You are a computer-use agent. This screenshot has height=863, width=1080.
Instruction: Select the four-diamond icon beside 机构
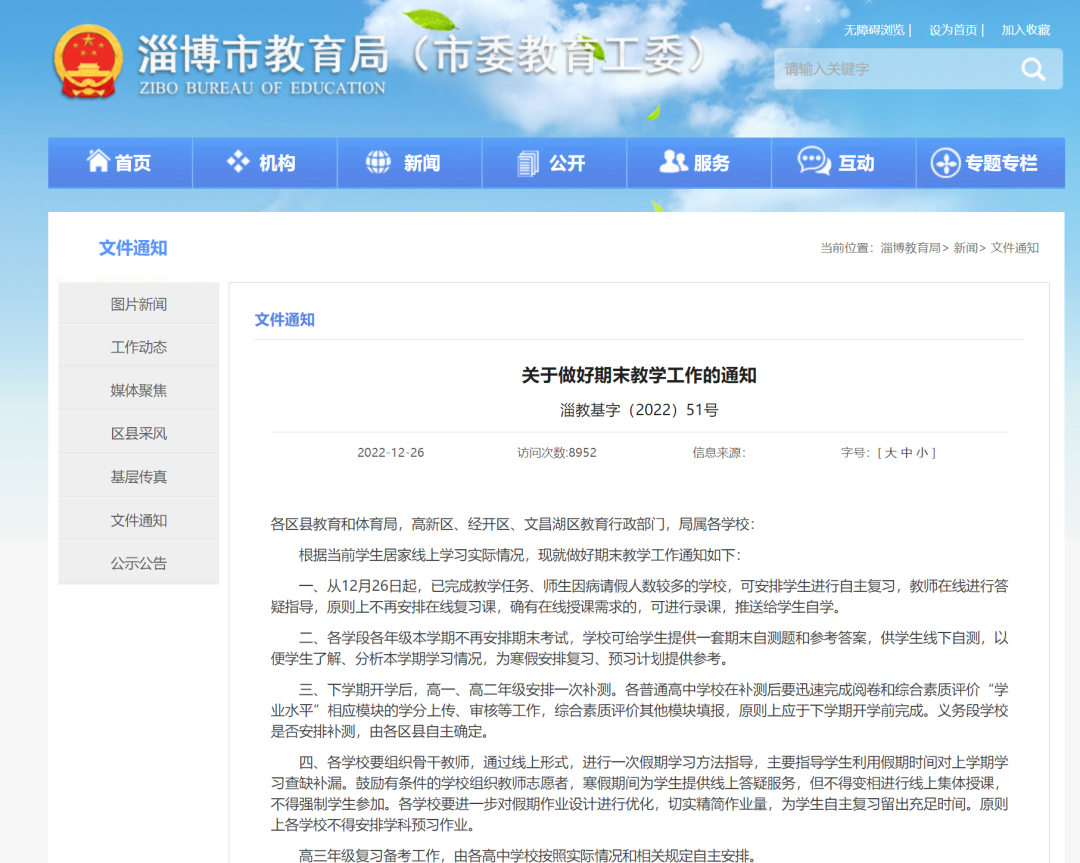point(238,161)
